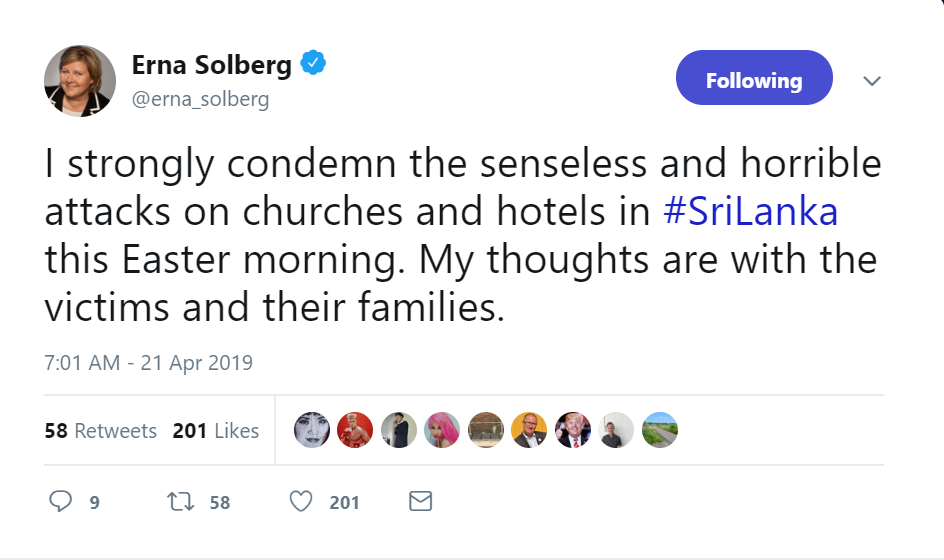The width and height of the screenshot is (944, 560).
Task: Open Erna Solberg's profile picture
Action: (x=80, y=80)
